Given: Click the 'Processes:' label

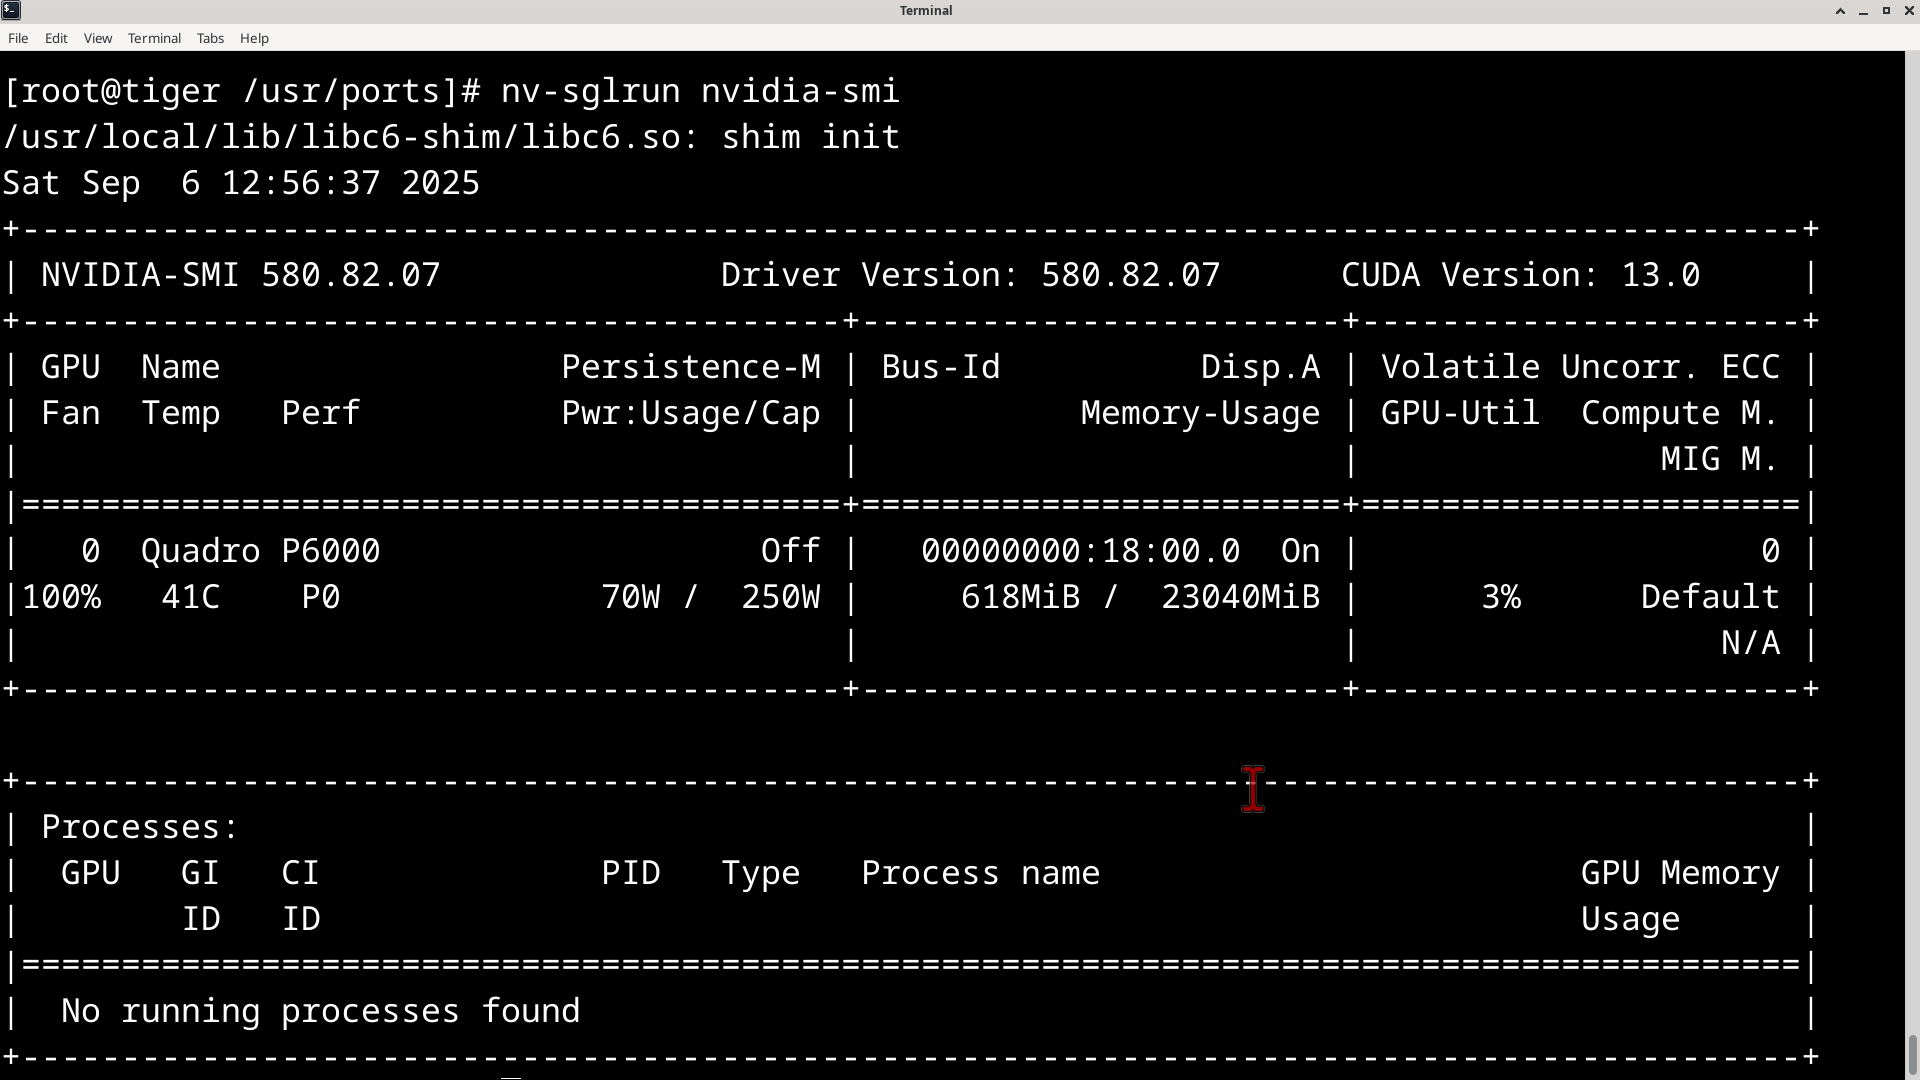Looking at the screenshot, I should pyautogui.click(x=140, y=827).
